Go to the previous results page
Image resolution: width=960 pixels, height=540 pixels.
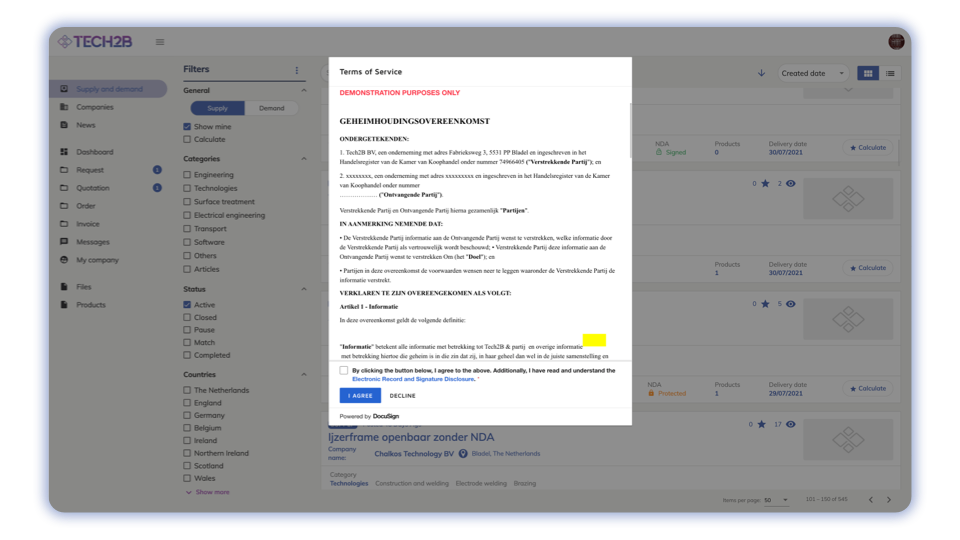870,500
